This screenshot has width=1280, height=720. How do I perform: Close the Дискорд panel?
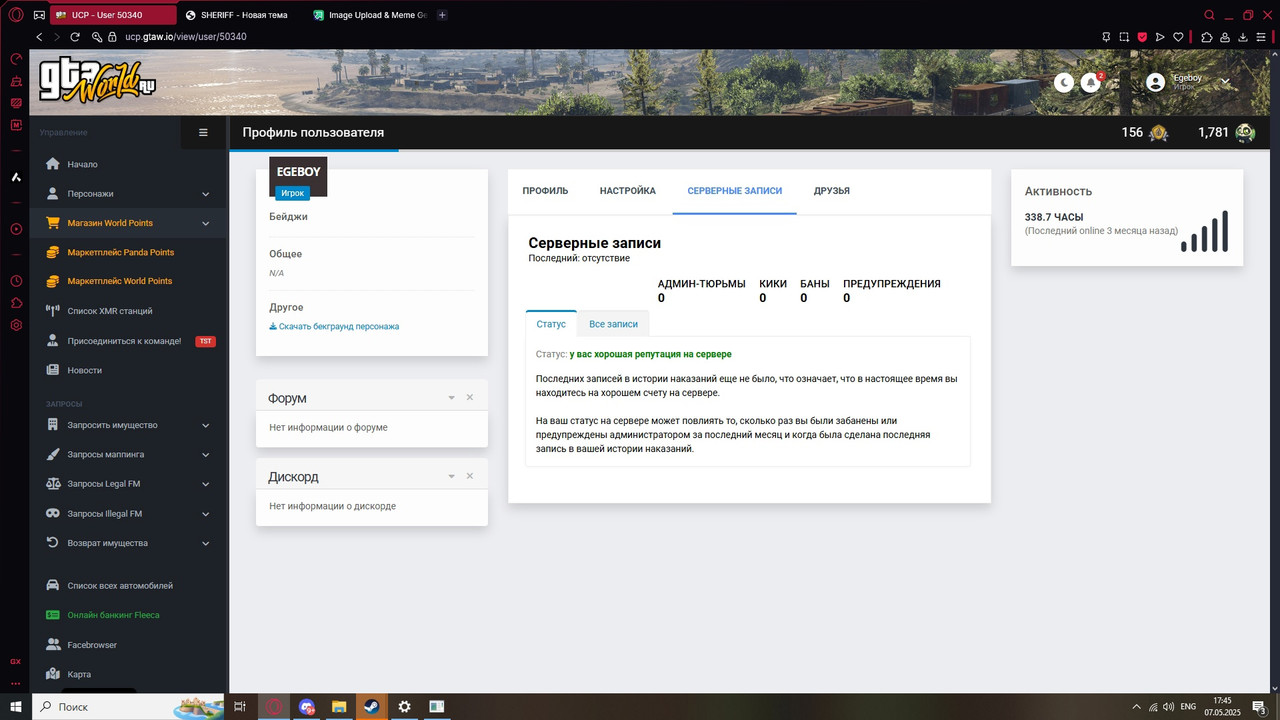point(470,477)
